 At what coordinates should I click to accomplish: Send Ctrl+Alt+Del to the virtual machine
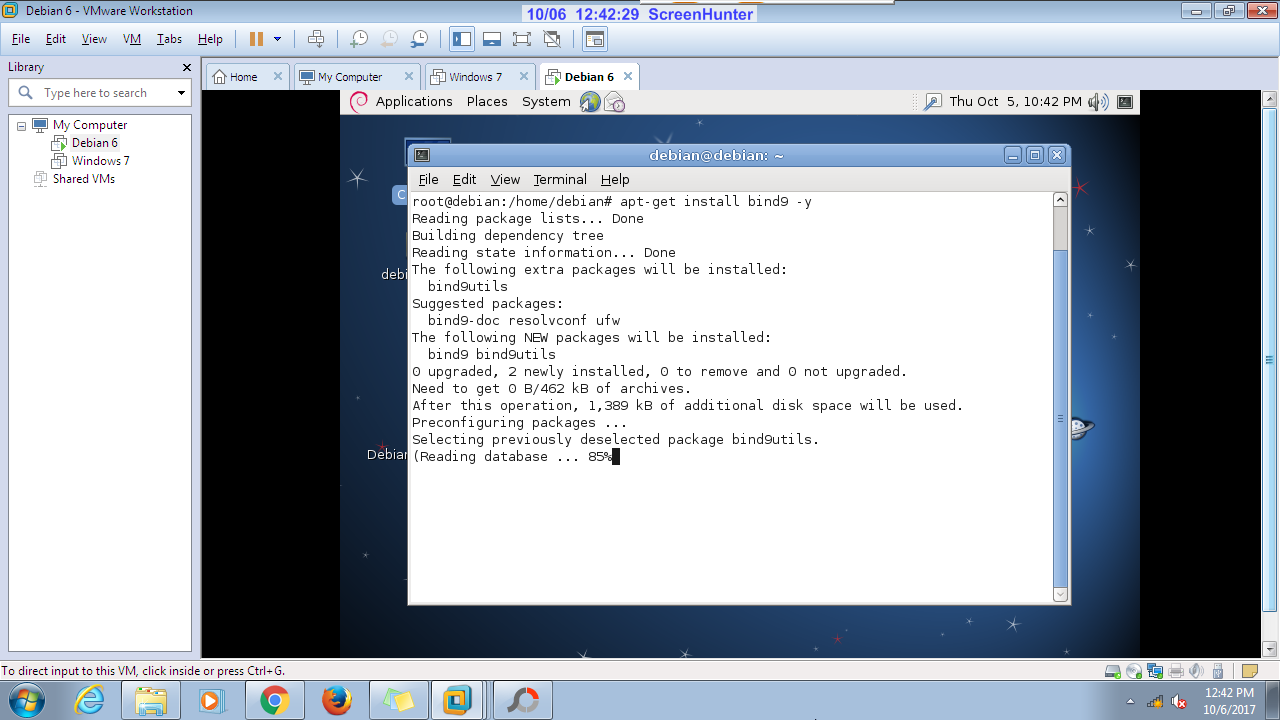click(316, 39)
